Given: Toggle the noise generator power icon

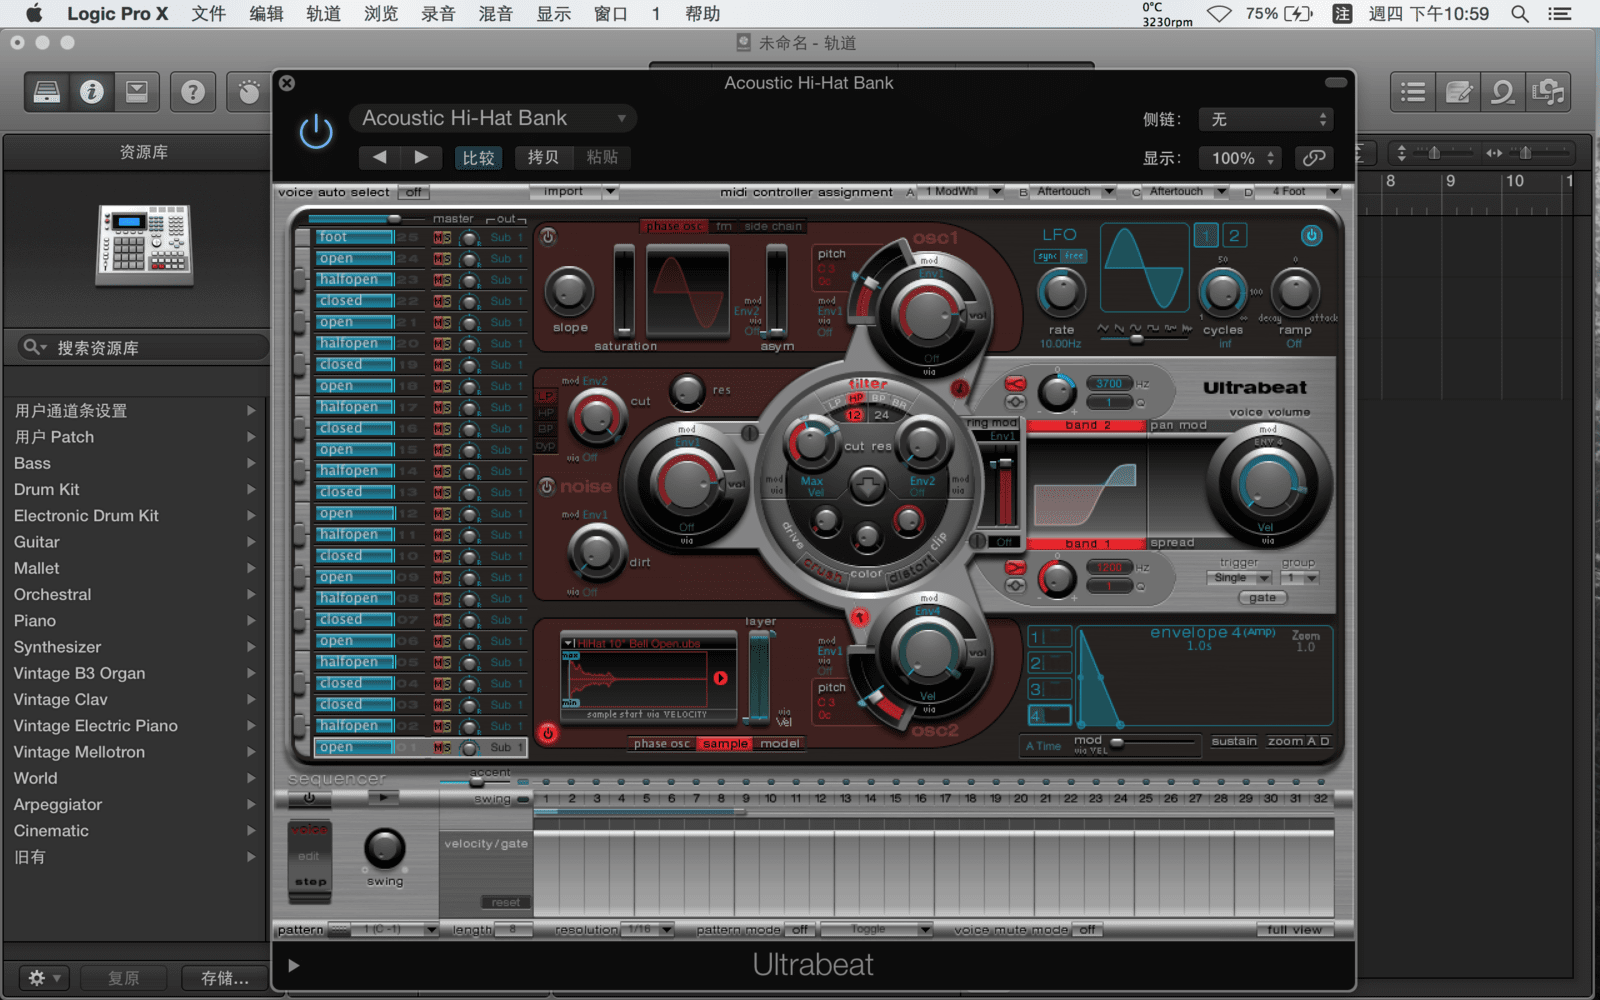Looking at the screenshot, I should (547, 487).
